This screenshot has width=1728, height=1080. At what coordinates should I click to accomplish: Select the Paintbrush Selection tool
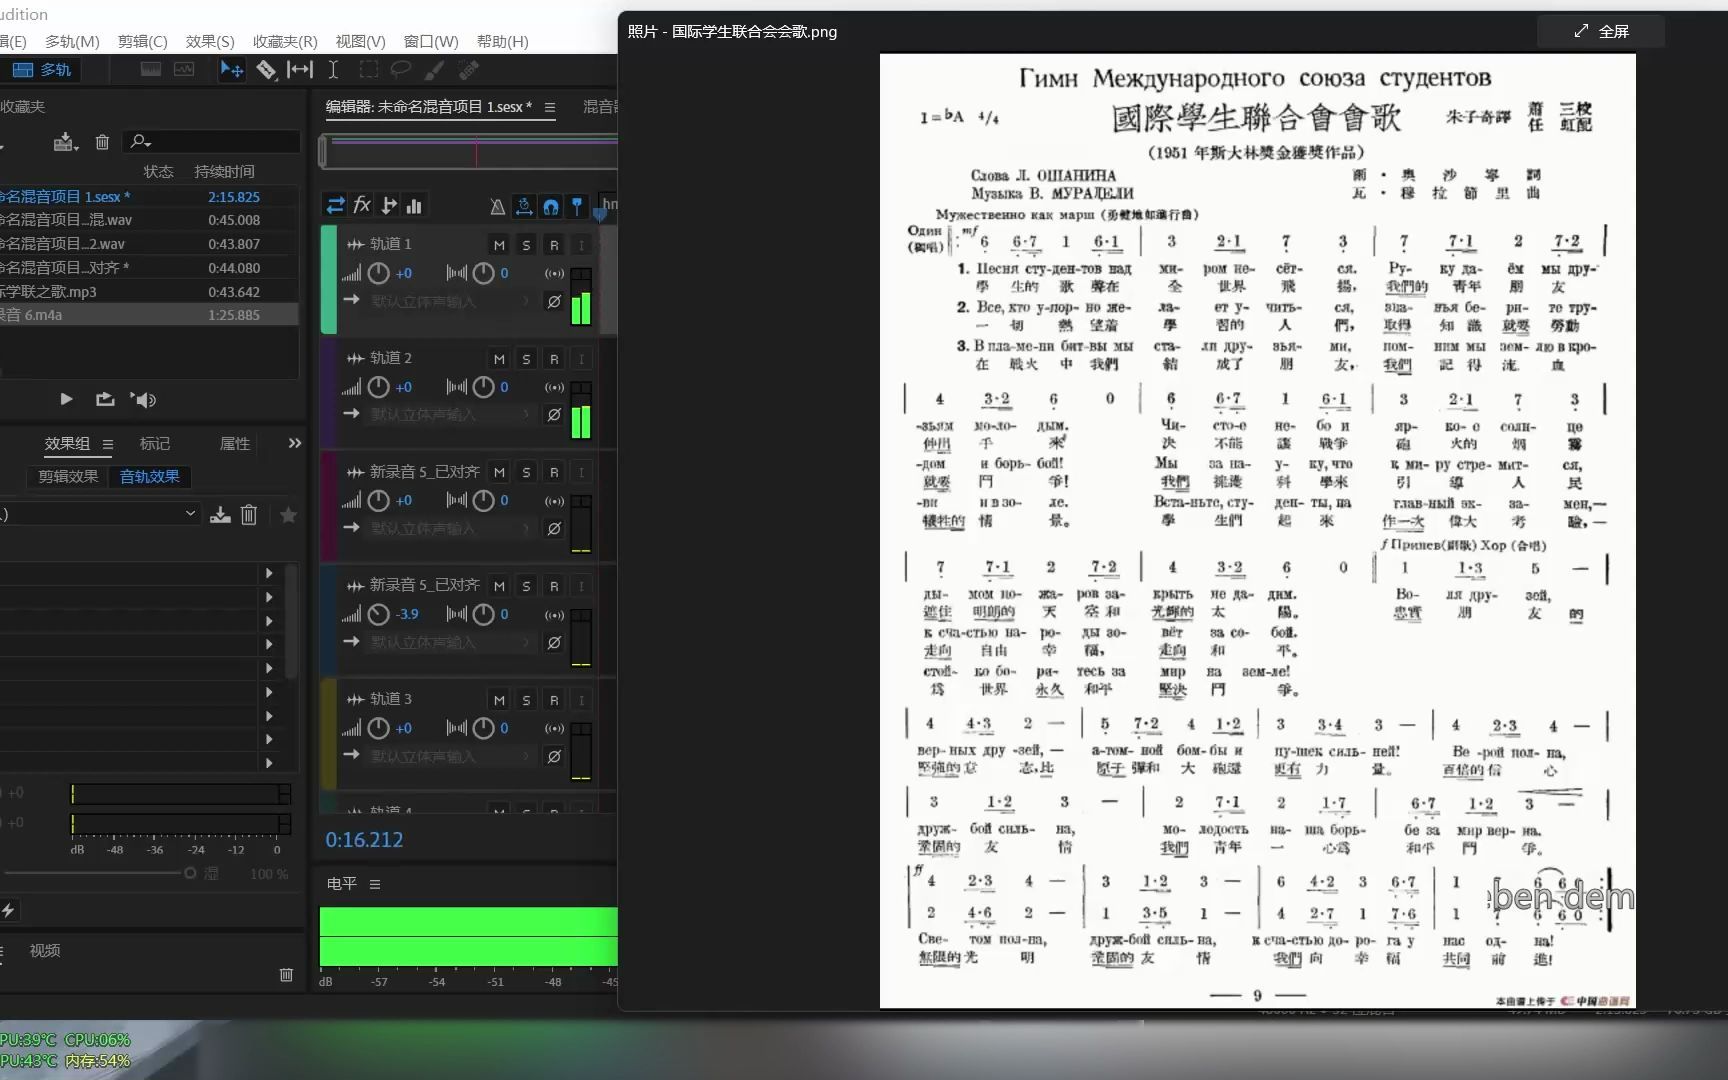point(435,69)
